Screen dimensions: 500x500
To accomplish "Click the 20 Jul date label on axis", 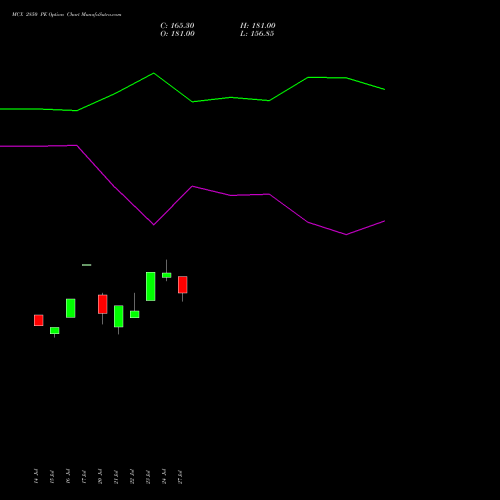I will point(100,476).
